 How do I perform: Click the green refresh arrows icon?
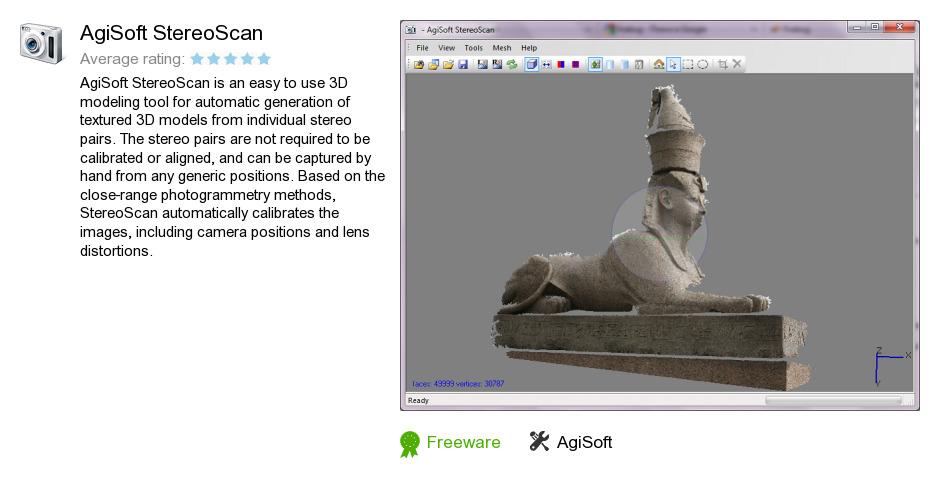click(512, 64)
